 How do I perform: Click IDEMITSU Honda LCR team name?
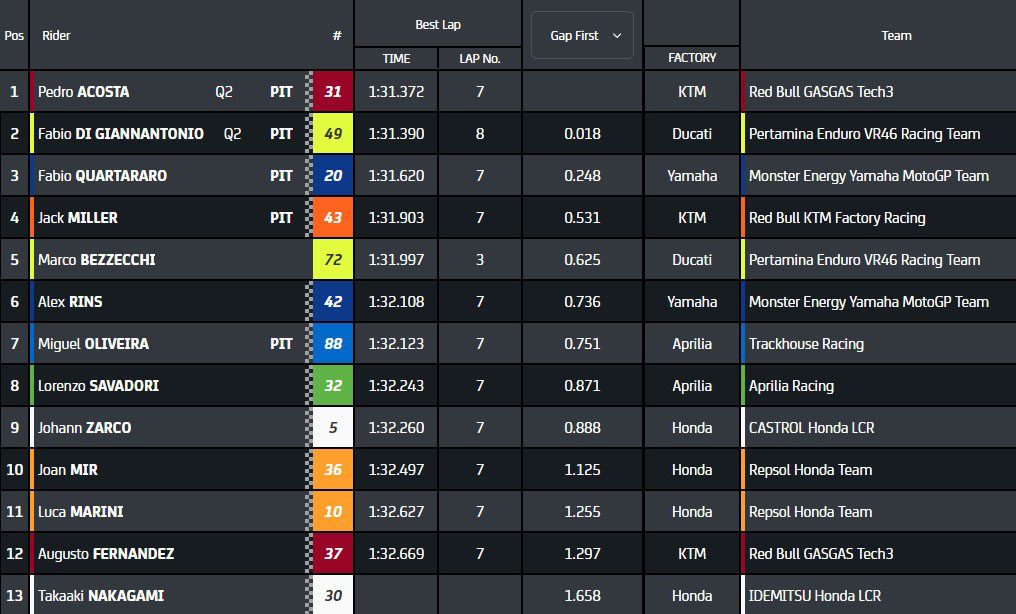tap(814, 596)
